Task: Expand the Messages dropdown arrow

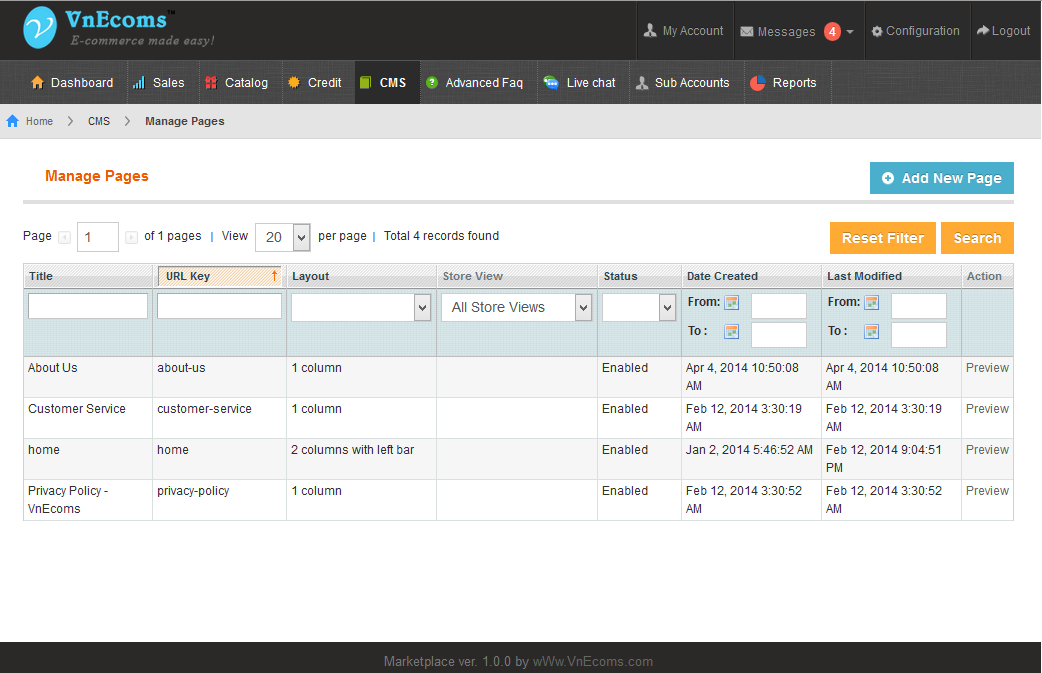Action: (850, 32)
